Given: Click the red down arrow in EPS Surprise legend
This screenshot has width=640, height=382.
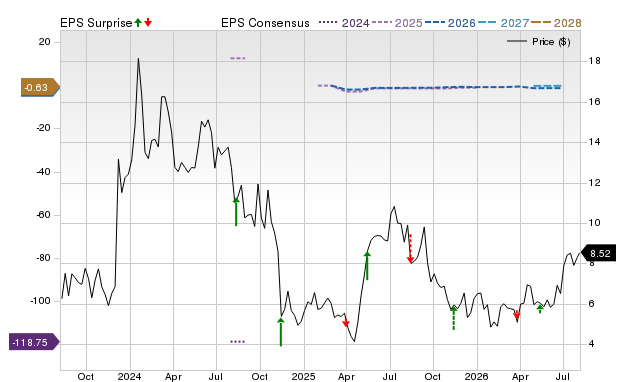Looking at the screenshot, I should tap(148, 22).
